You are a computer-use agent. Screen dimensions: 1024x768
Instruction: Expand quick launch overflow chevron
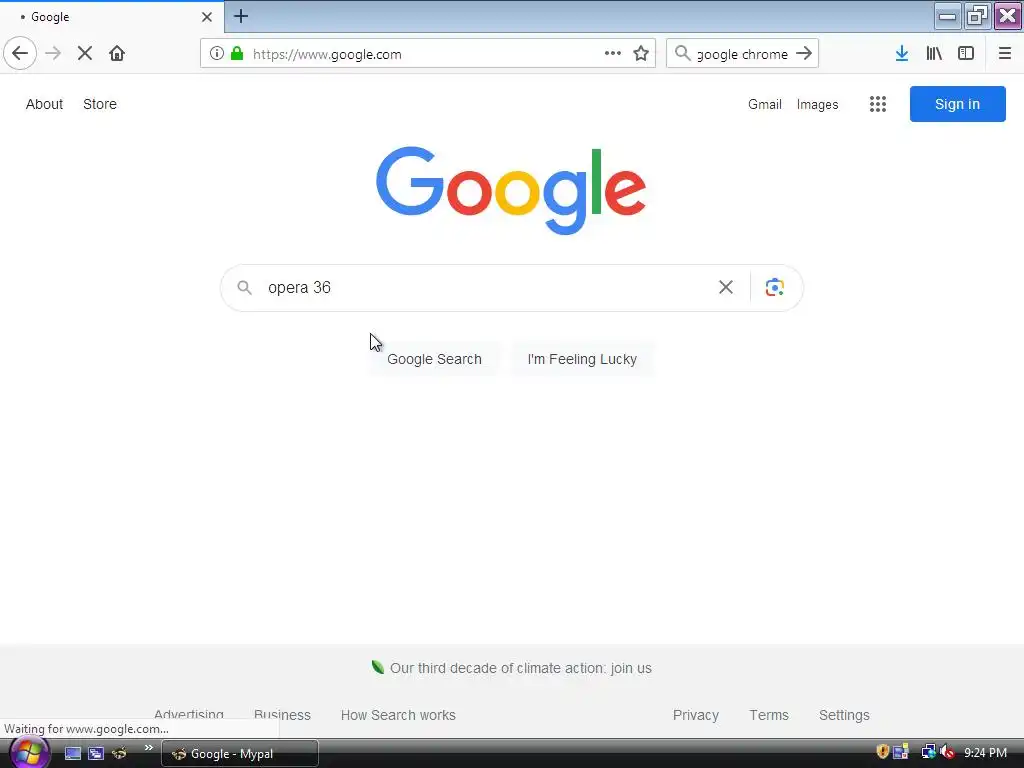(149, 748)
